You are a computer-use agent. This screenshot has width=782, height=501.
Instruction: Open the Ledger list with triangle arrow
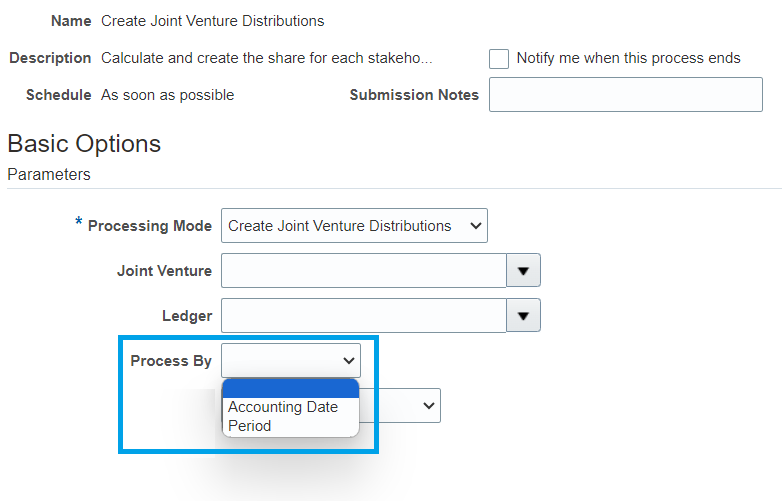click(523, 316)
